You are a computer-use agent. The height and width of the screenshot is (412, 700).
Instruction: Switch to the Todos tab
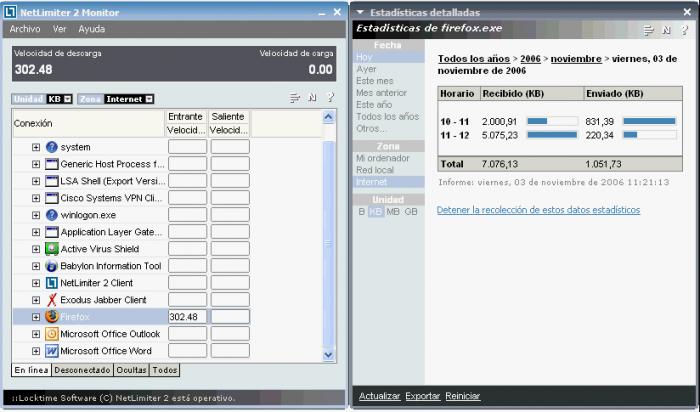click(165, 370)
